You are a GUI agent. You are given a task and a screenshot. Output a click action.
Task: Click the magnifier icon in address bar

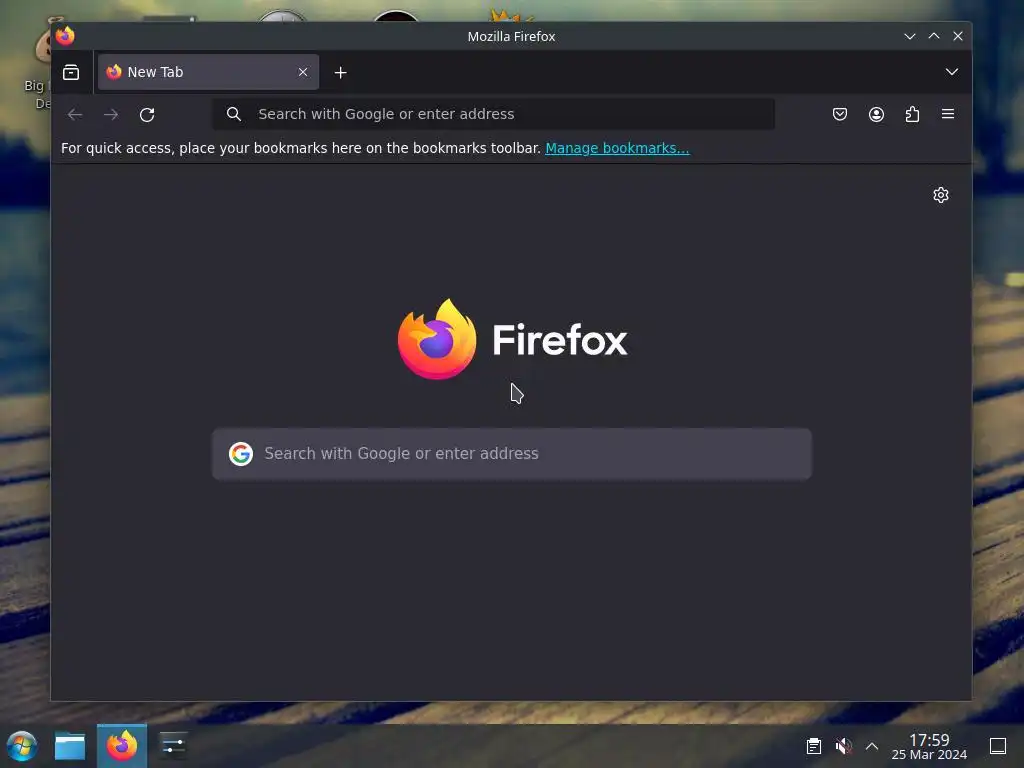tap(234, 114)
